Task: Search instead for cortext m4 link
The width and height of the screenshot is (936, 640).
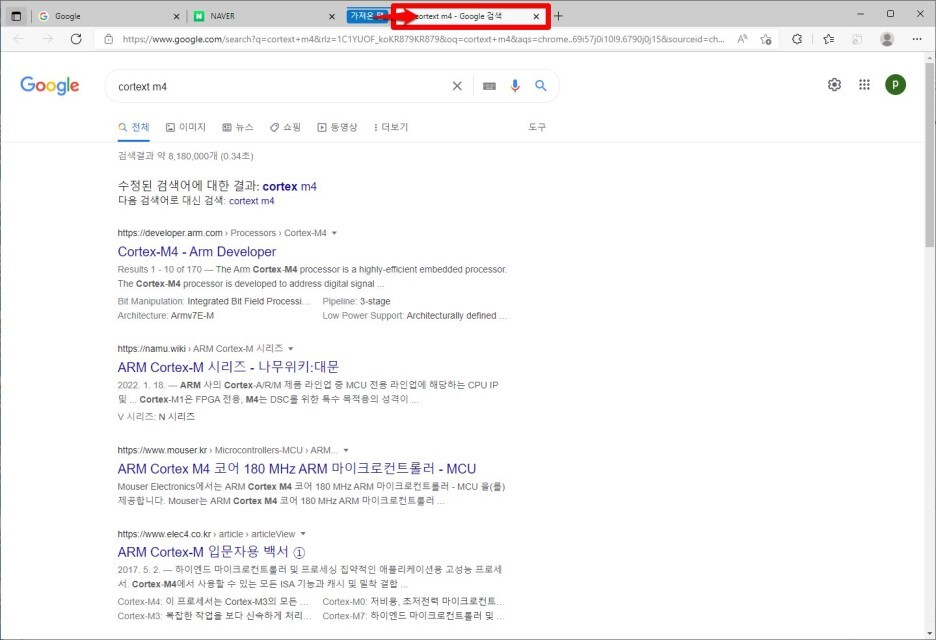Action: (x=251, y=201)
